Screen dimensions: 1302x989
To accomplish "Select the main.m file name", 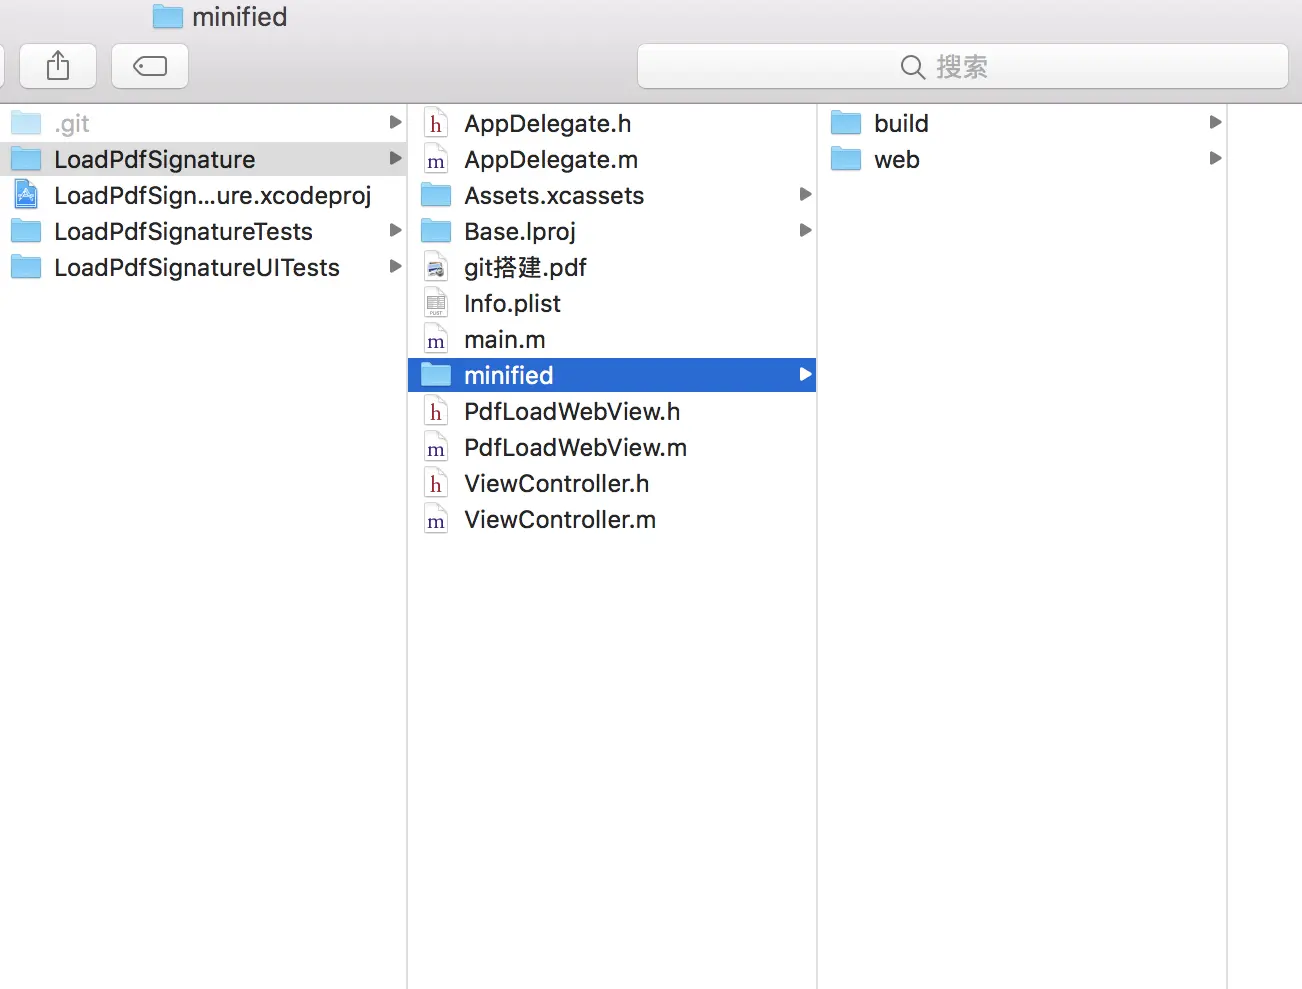I will [x=505, y=340].
